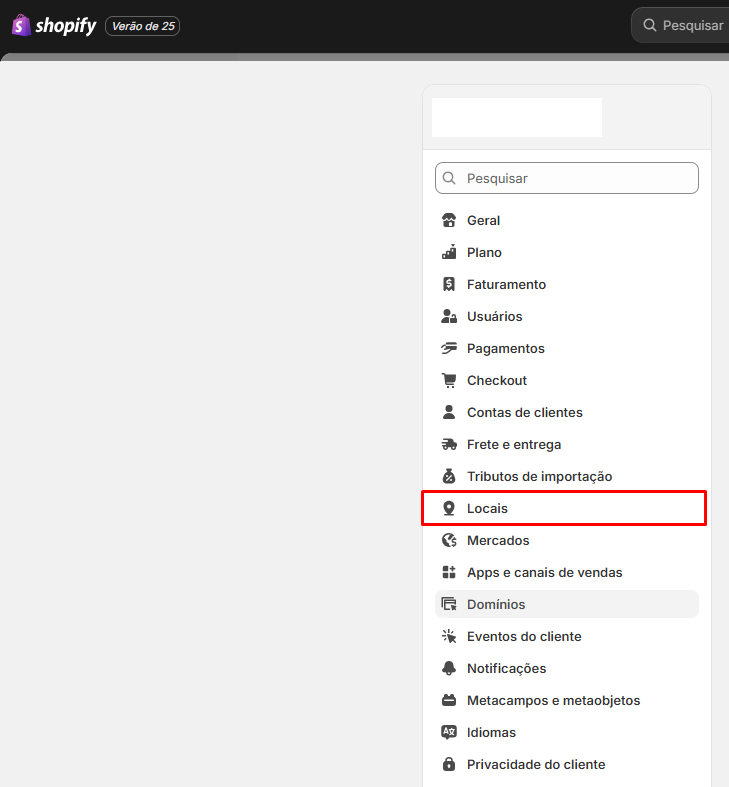Click the Pagamentos hand-card icon
Image resolution: width=729 pixels, height=787 pixels.
point(449,348)
